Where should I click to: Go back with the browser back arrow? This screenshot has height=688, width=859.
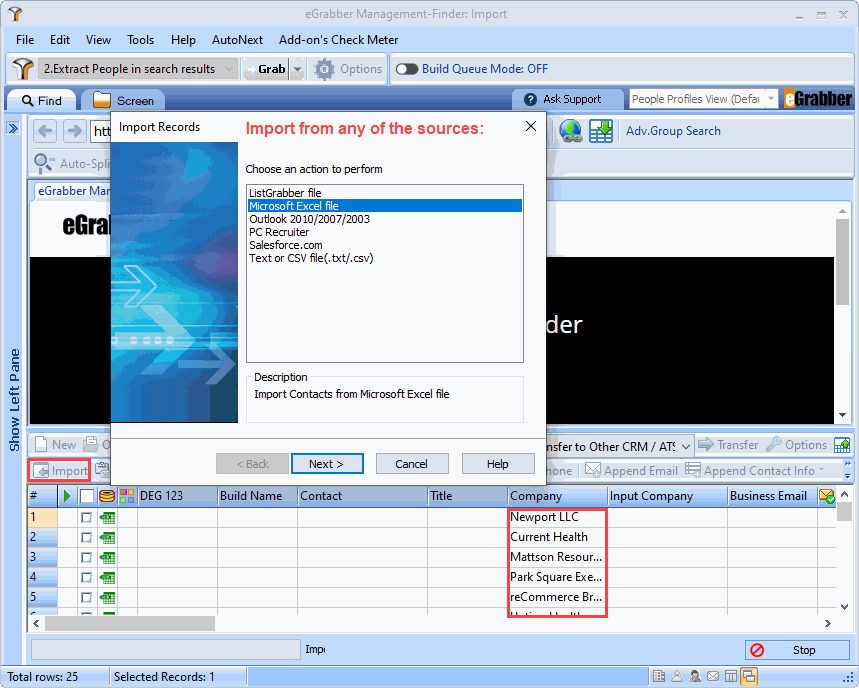[45, 131]
